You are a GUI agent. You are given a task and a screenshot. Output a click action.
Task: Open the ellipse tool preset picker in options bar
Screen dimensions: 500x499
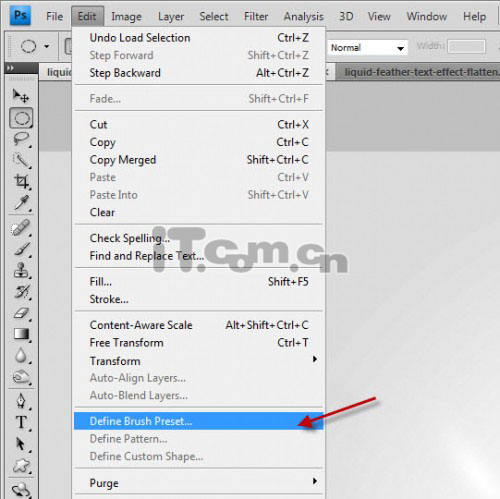(47, 46)
